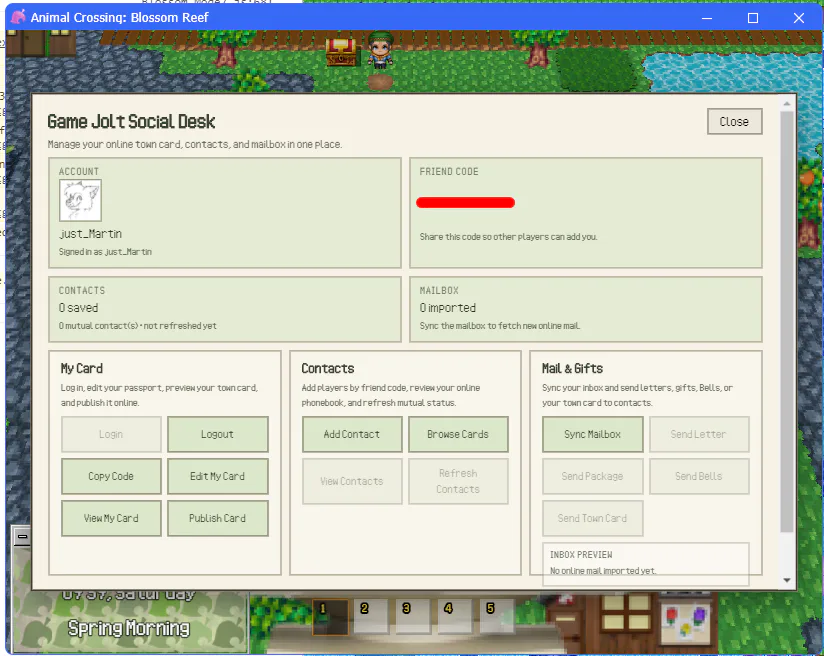824x656 pixels.
Task: Click the treasure chest in the game world
Action: pos(341,52)
